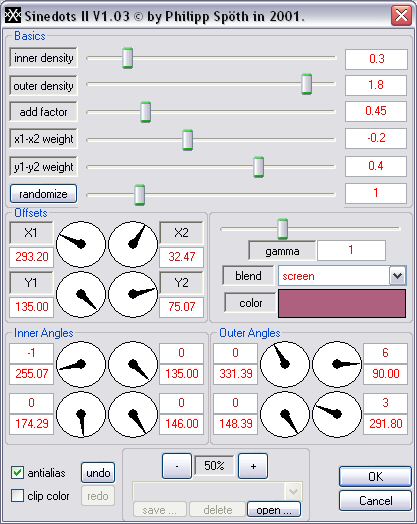The height and width of the screenshot is (524, 417).
Task: Click the outer angle value 291.80
Action: 385,424
